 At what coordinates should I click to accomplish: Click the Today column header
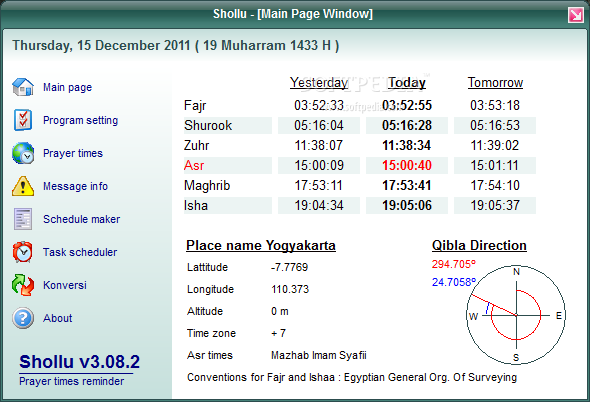click(x=407, y=83)
